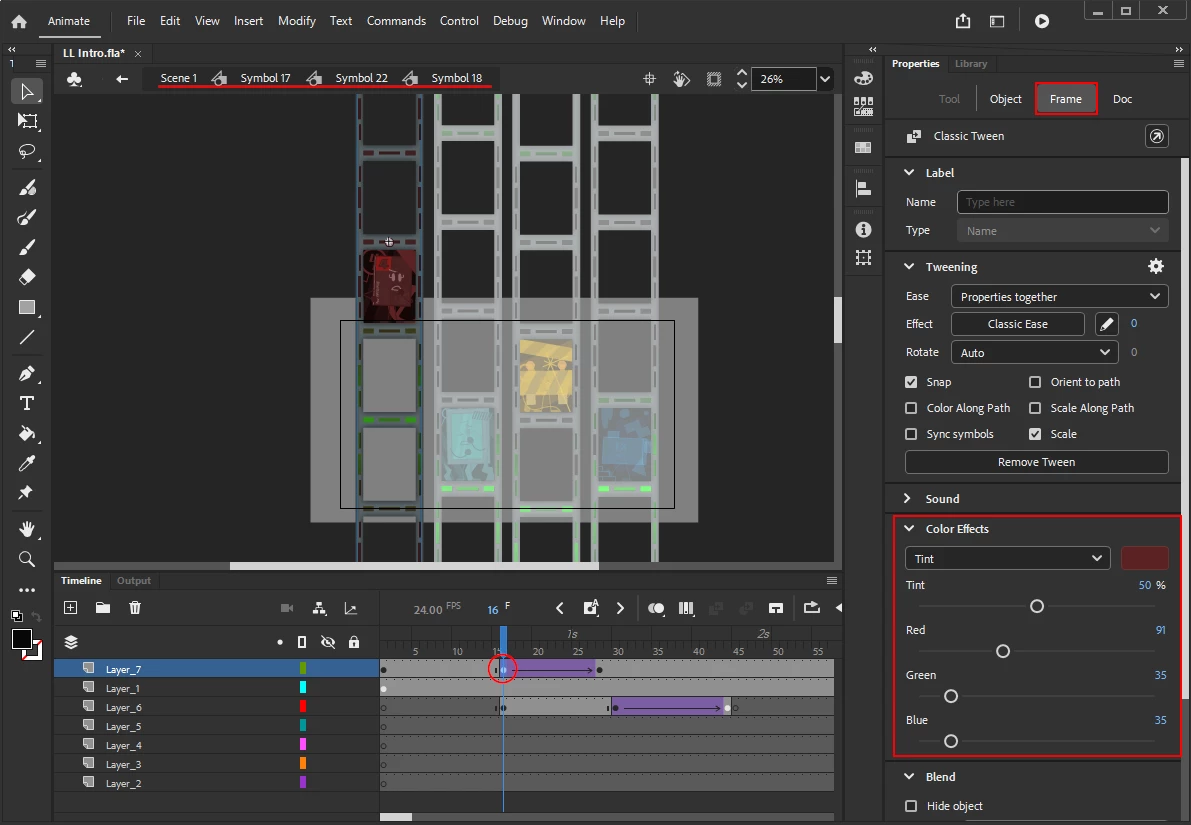The height and width of the screenshot is (825, 1191).
Task: Enable the Orient to path checkbox
Action: click(1035, 382)
